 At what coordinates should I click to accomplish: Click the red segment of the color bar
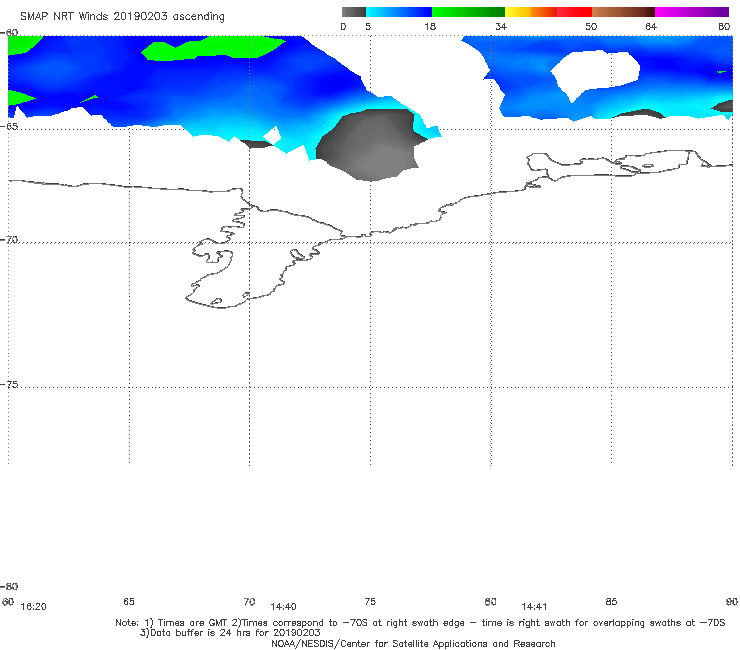(x=574, y=12)
